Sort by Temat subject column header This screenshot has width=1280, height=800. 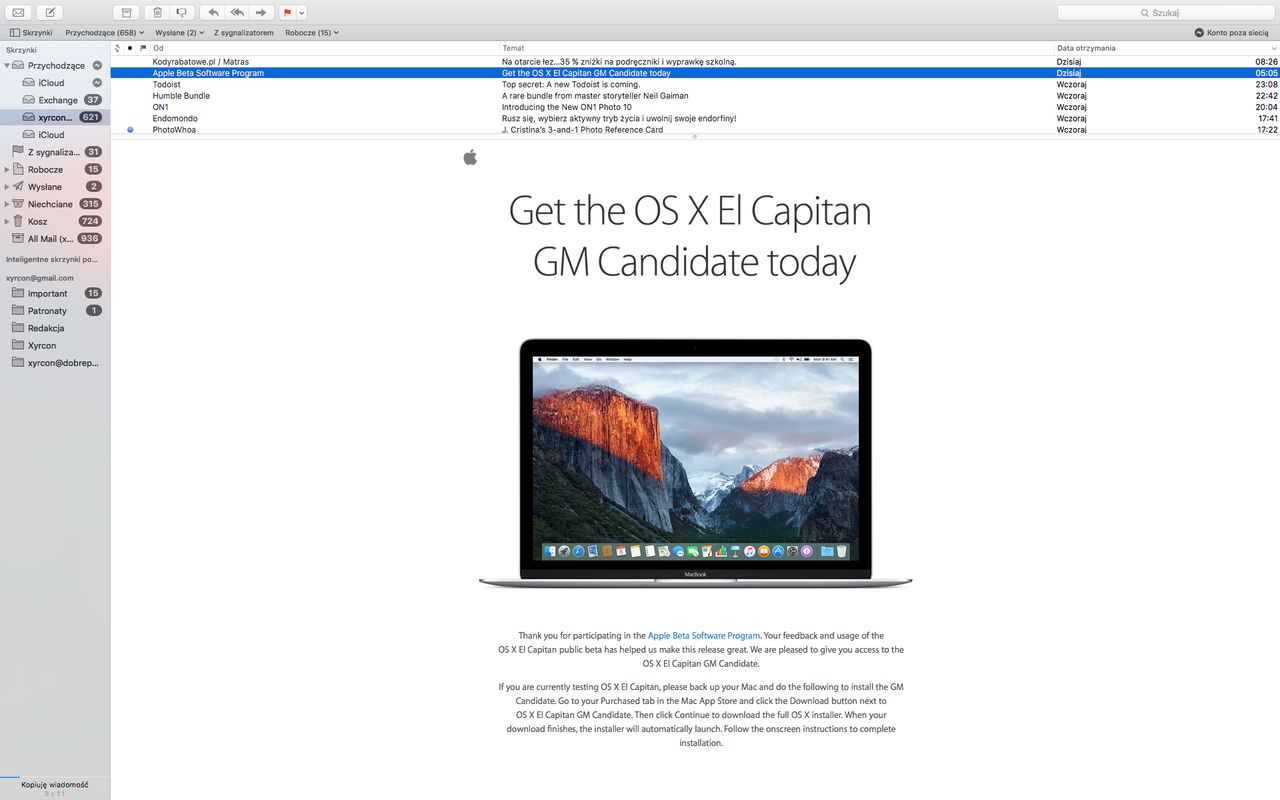[777, 48]
